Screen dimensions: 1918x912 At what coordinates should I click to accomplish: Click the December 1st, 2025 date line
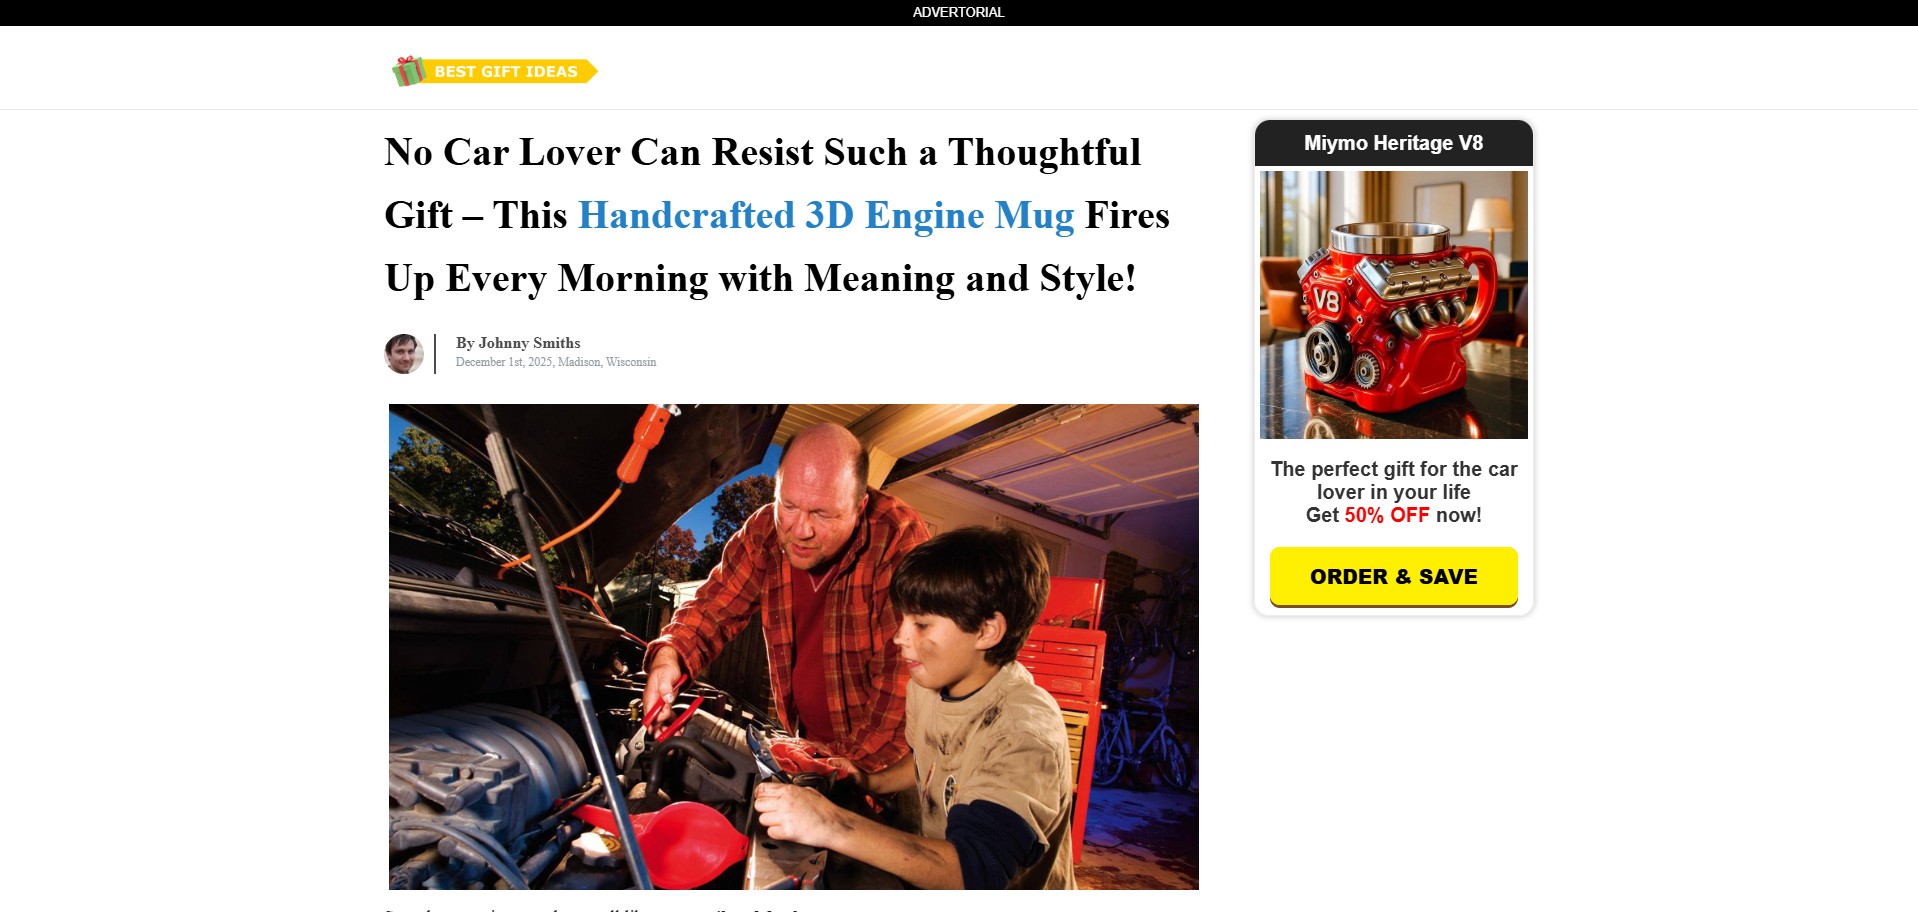point(556,362)
